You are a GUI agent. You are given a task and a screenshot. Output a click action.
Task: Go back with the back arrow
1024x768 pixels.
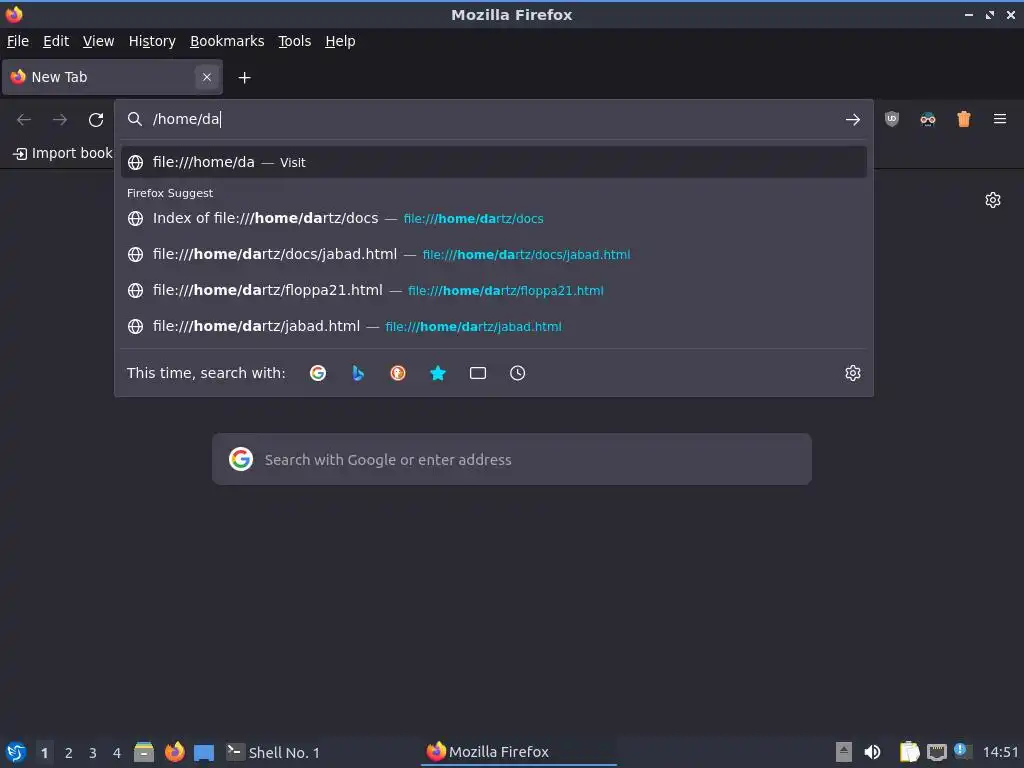(24, 120)
